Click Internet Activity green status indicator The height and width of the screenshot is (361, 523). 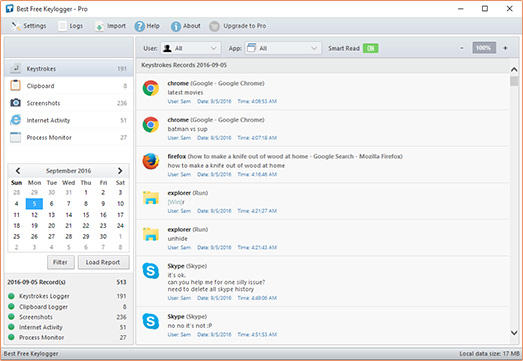click(11, 327)
